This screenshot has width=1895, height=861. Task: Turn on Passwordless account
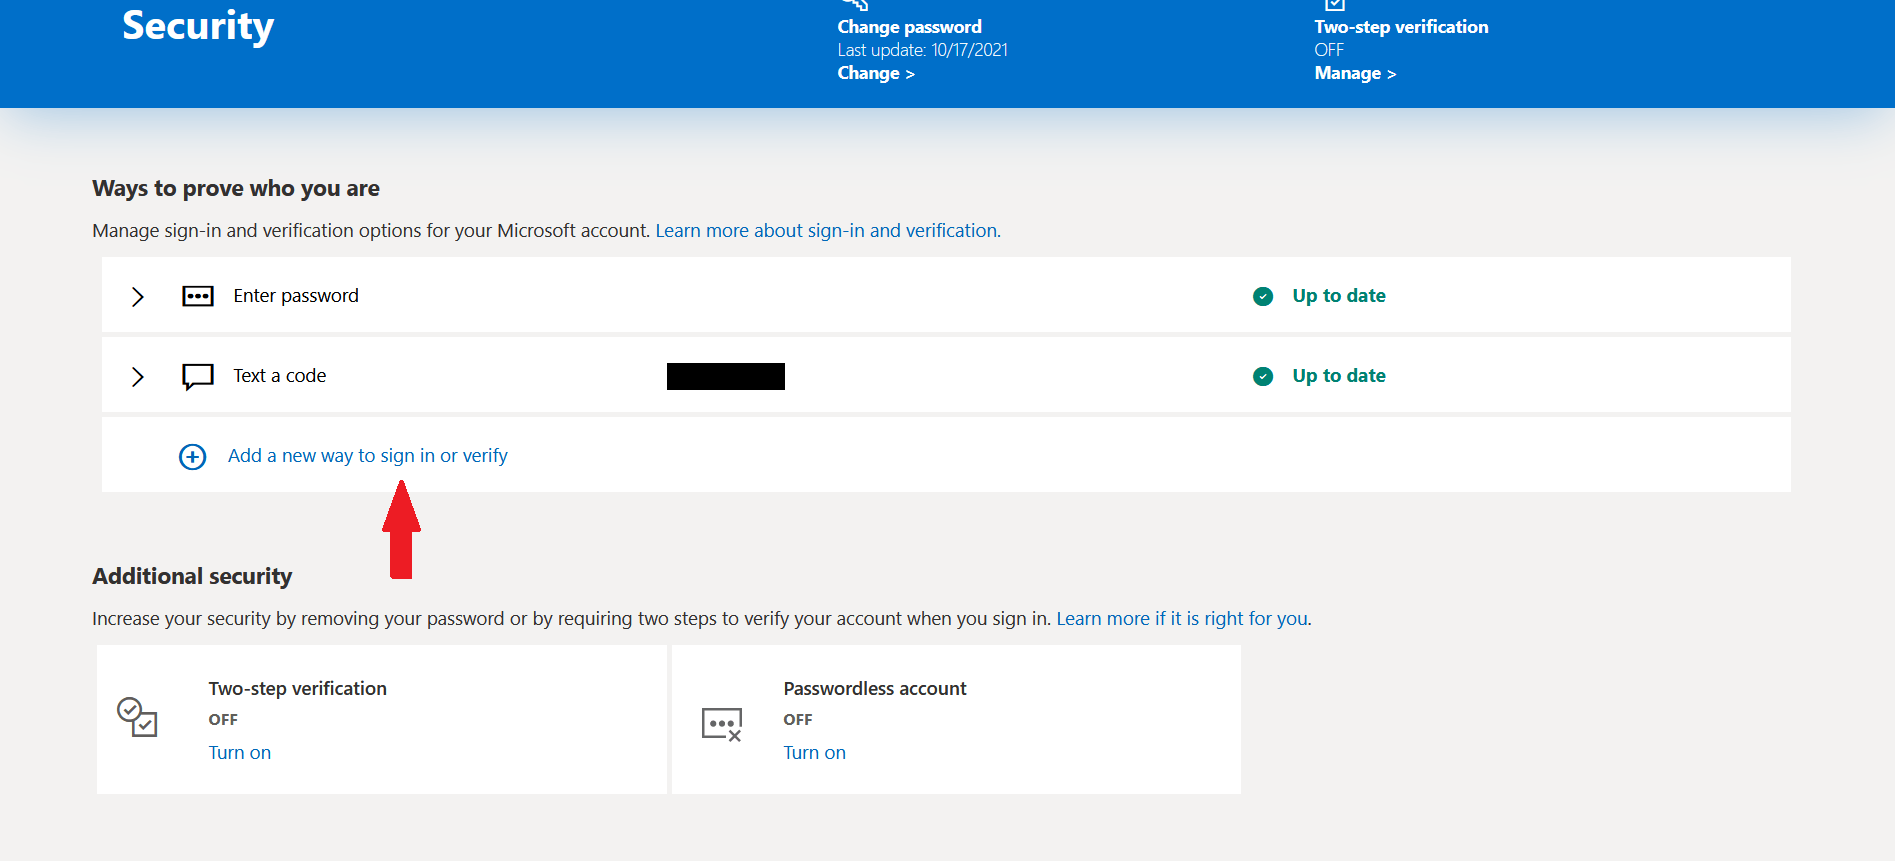click(814, 753)
